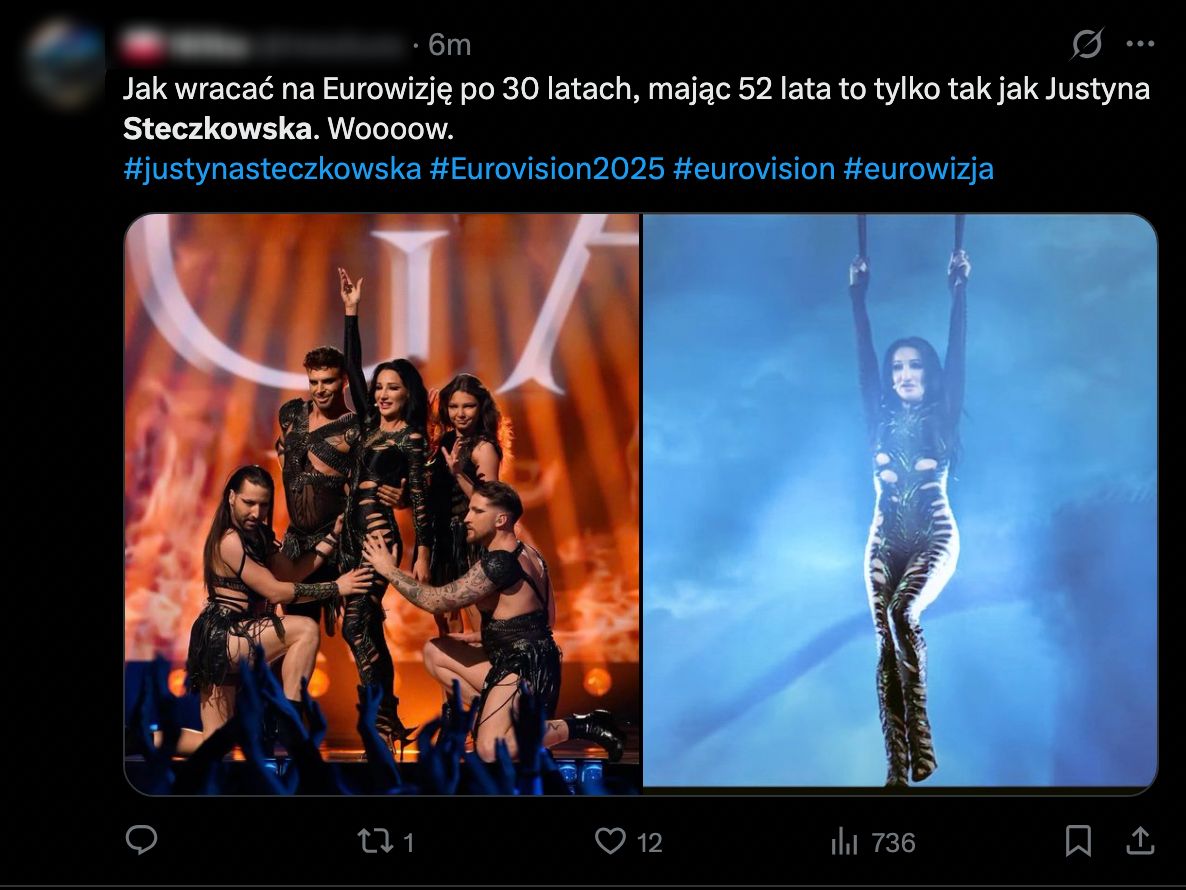Open analytics via the bar chart icon
The height and width of the screenshot is (890, 1186).
tap(844, 841)
